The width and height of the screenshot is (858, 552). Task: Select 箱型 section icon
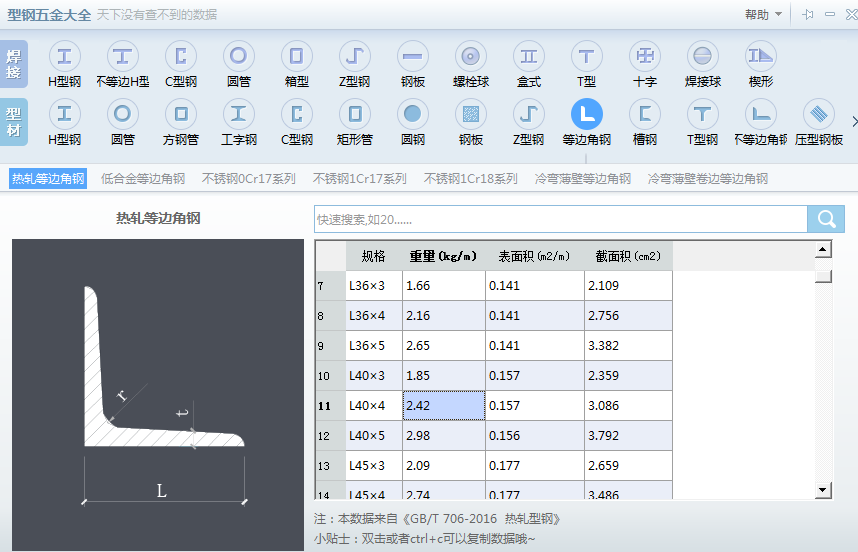coord(297,56)
